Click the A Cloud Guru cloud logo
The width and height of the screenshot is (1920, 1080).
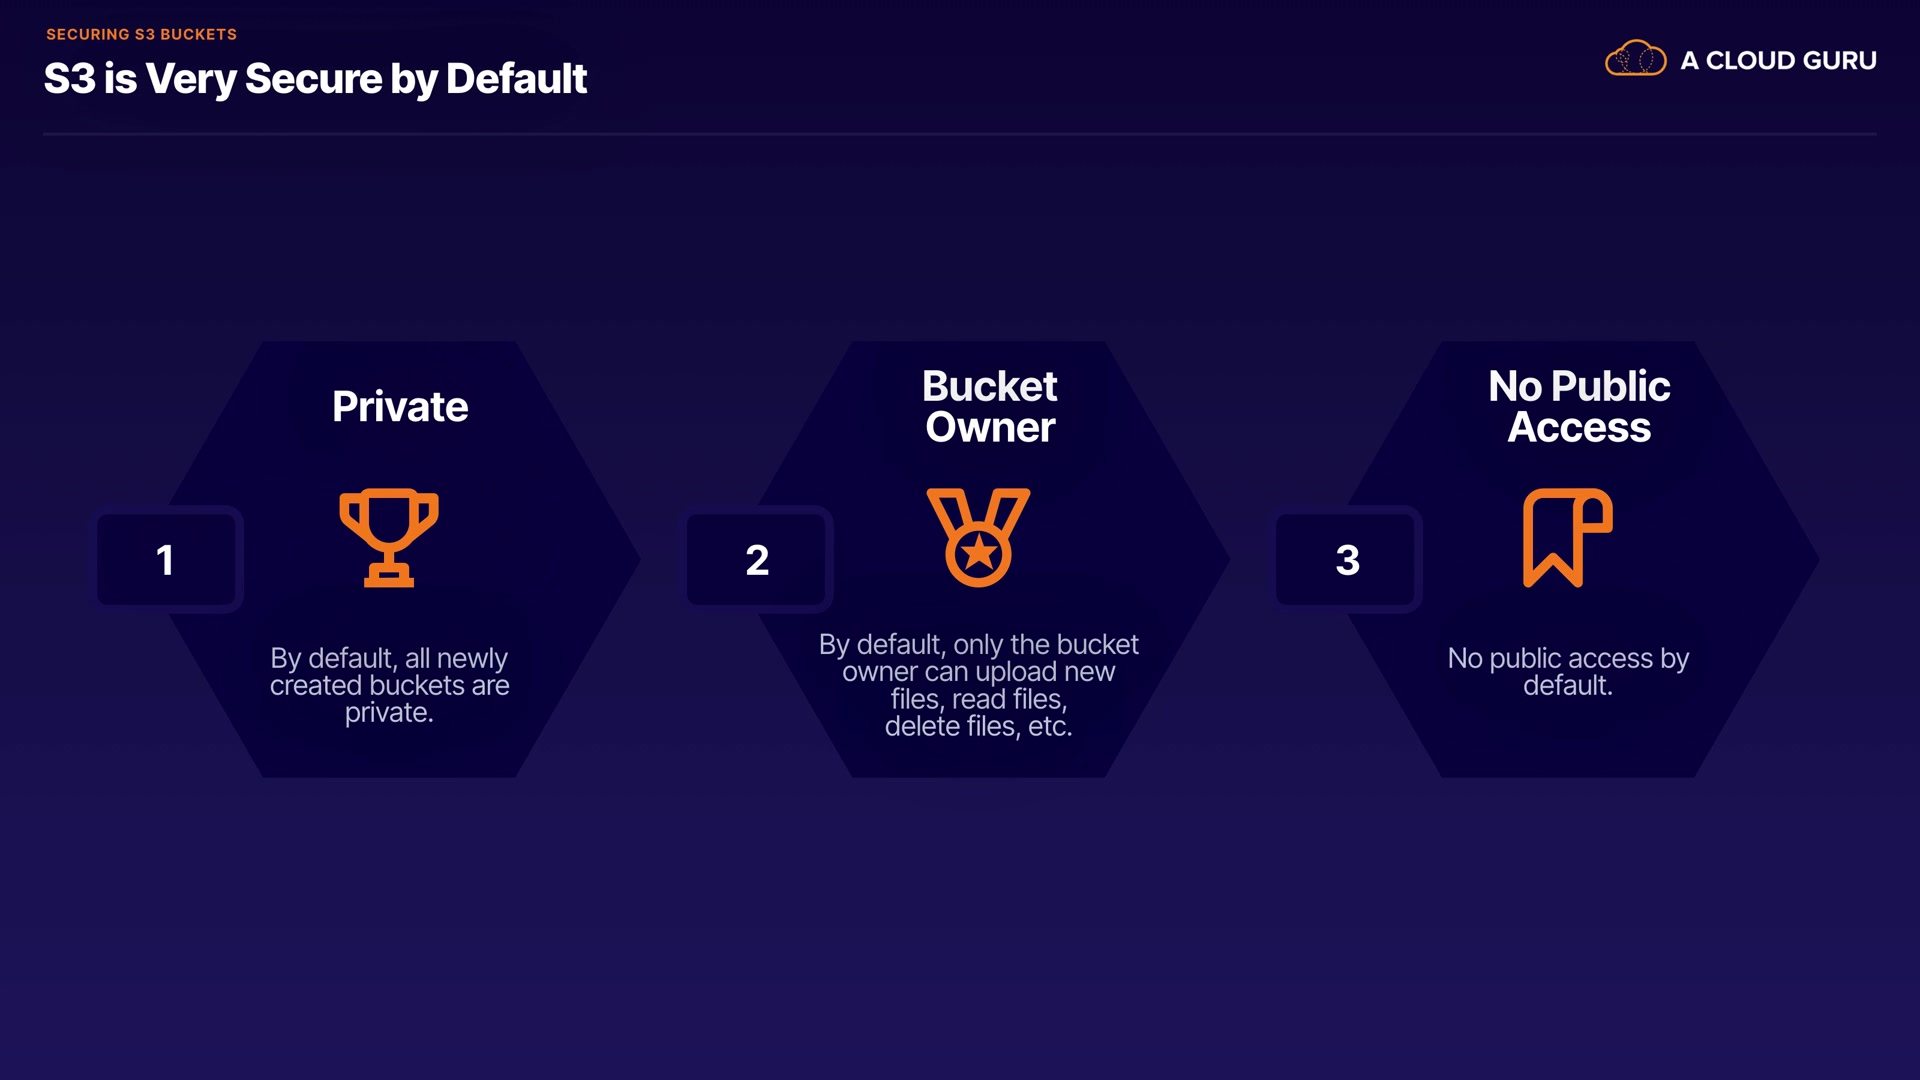pos(1635,59)
